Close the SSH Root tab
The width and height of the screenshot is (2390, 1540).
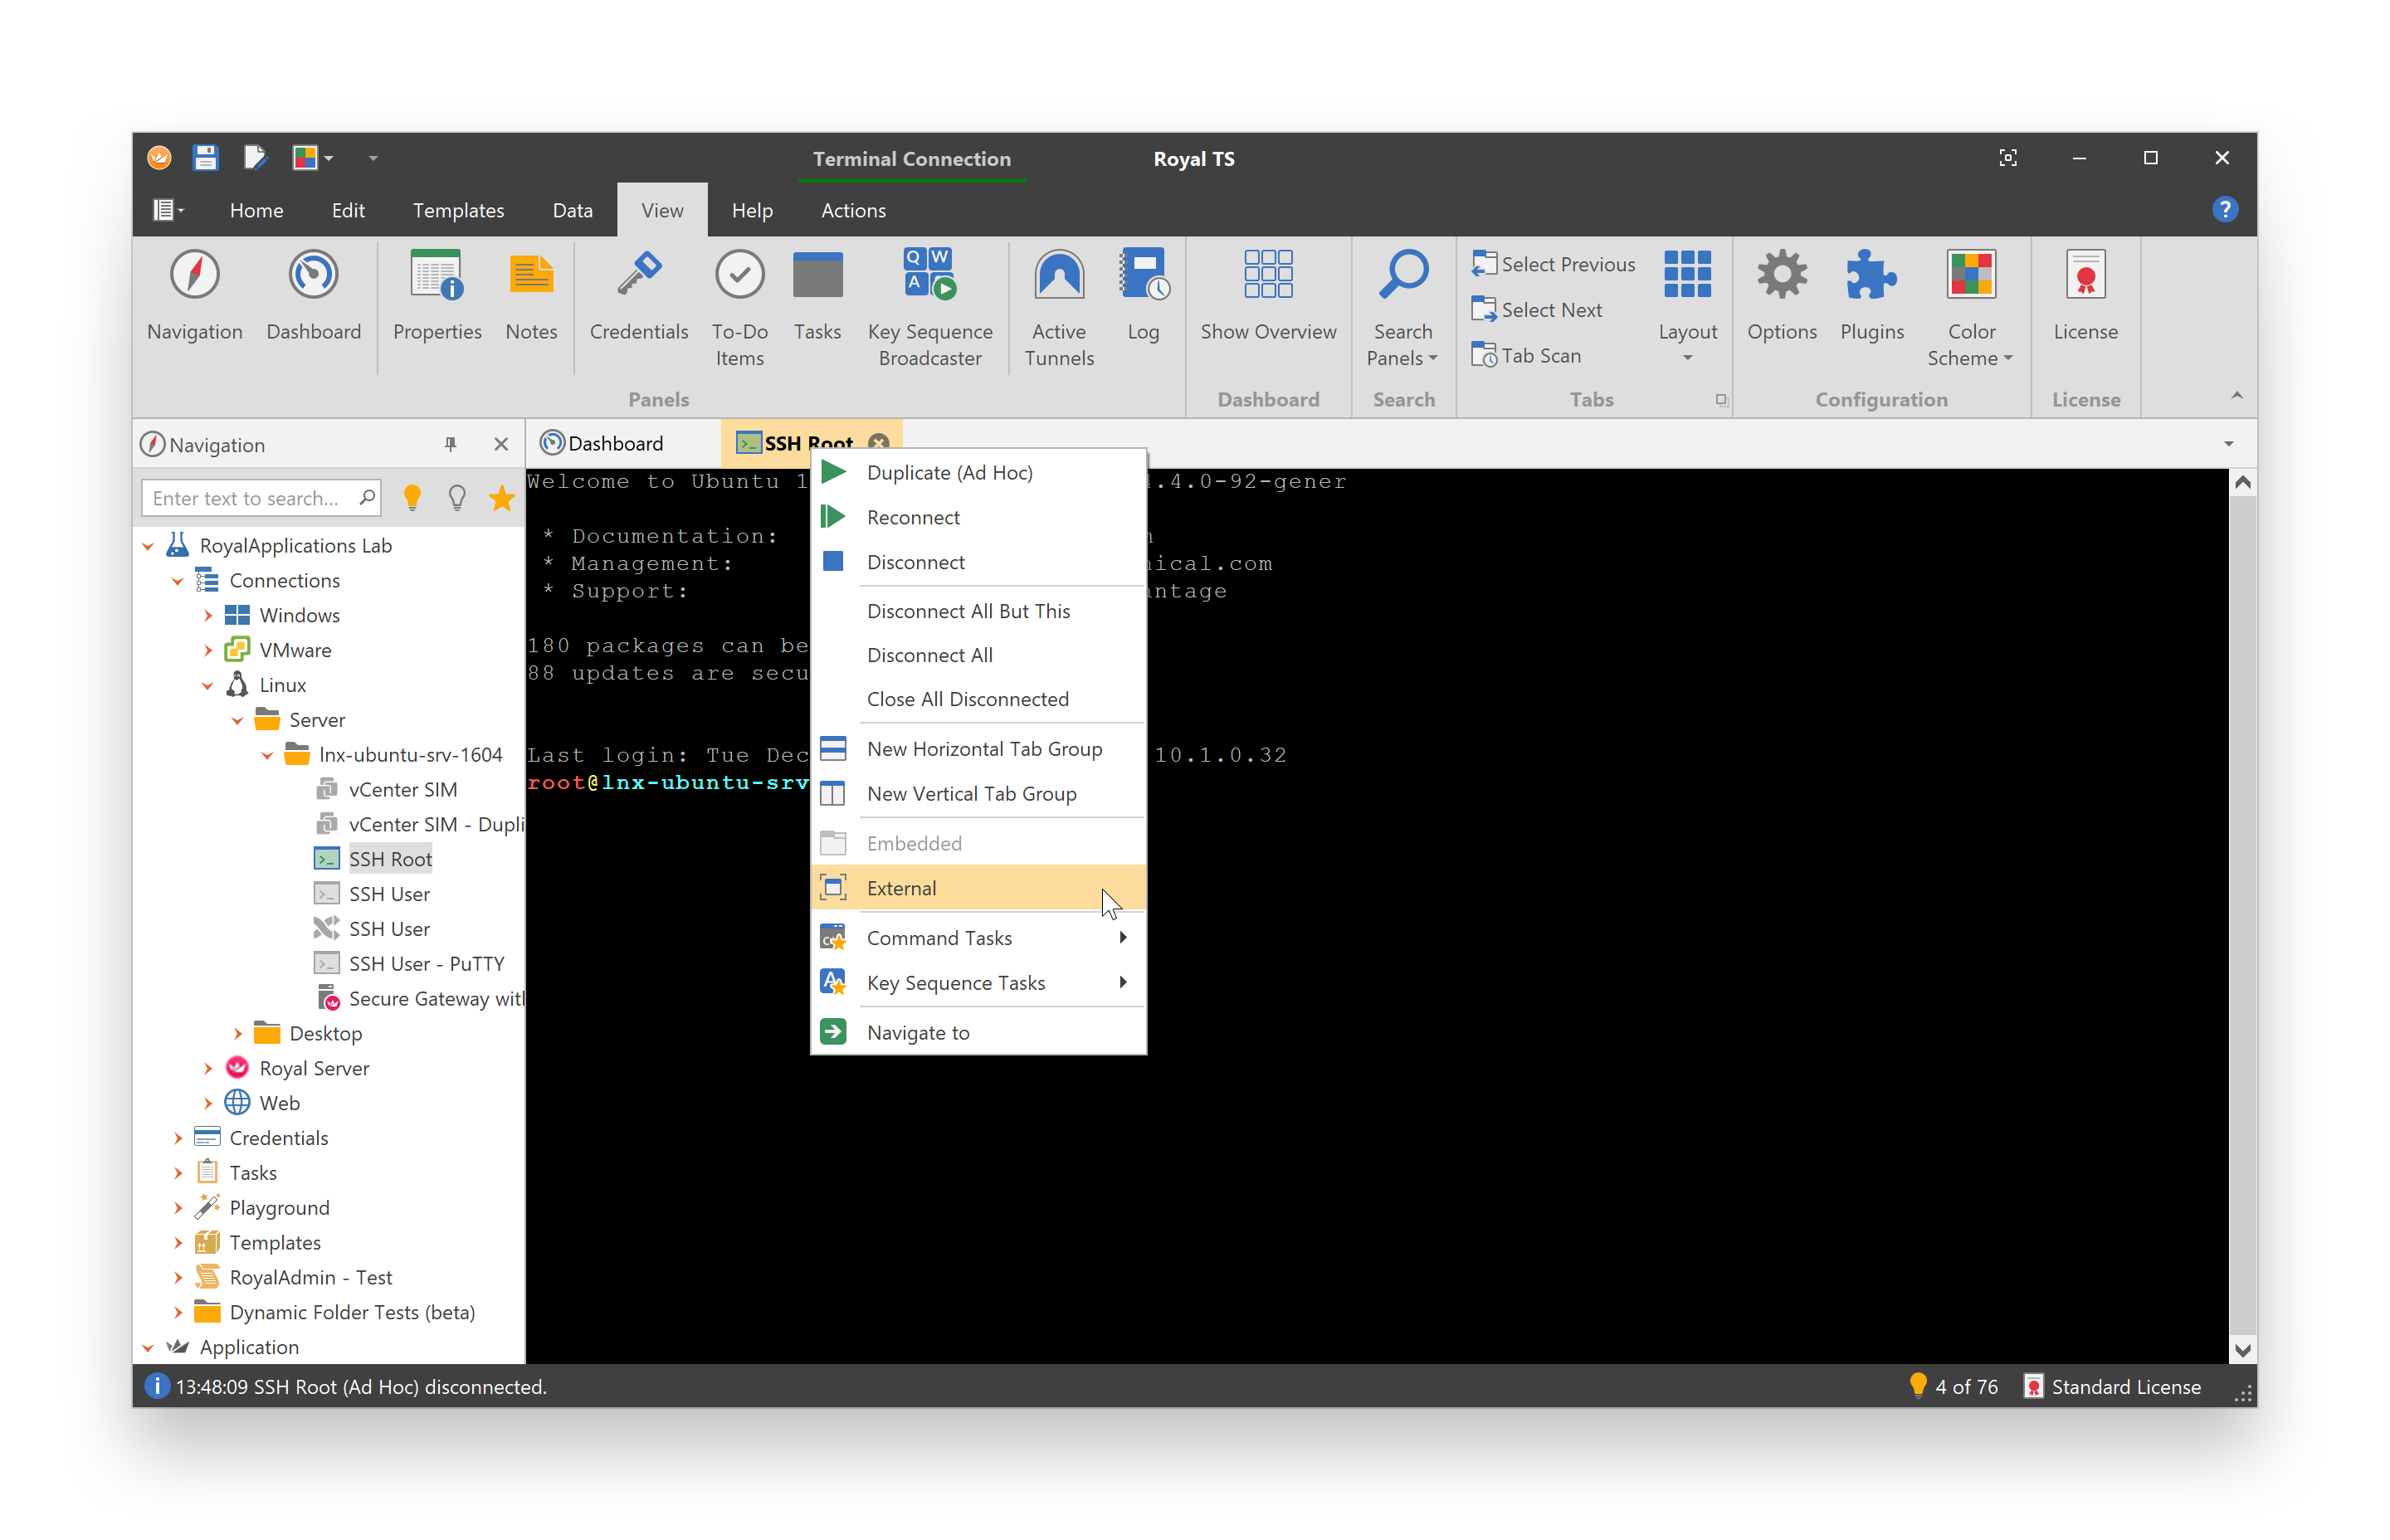coord(878,443)
